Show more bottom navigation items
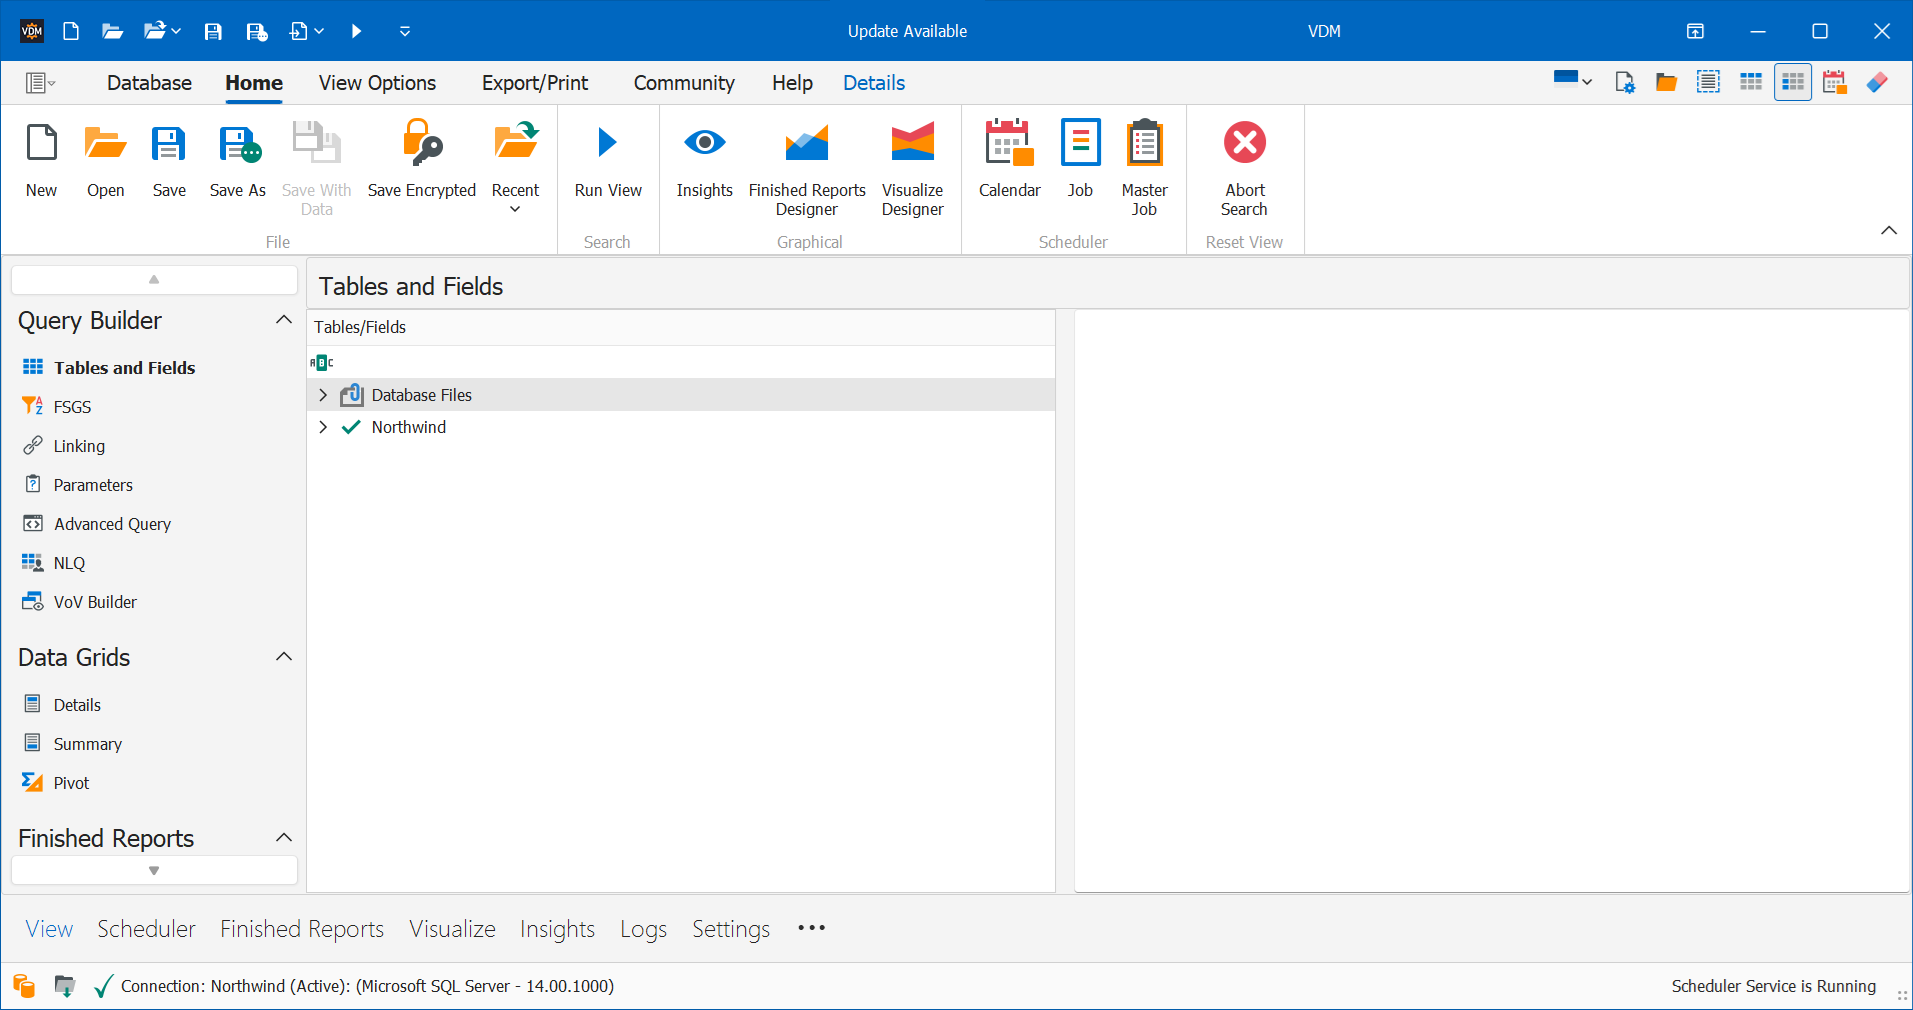 tap(812, 928)
